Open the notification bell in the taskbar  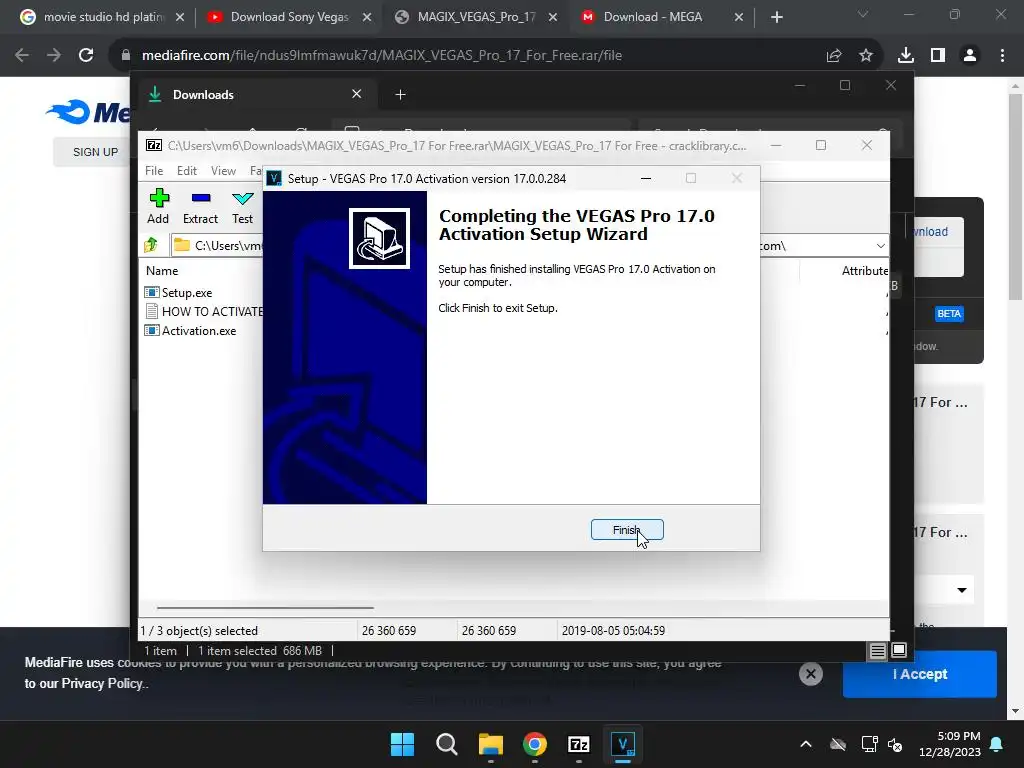click(x=997, y=744)
